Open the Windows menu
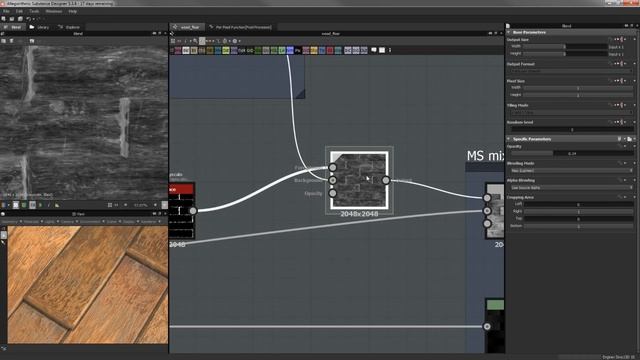 point(54,11)
